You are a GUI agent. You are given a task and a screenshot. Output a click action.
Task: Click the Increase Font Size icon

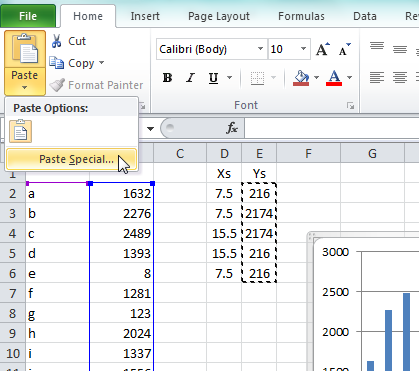322,49
